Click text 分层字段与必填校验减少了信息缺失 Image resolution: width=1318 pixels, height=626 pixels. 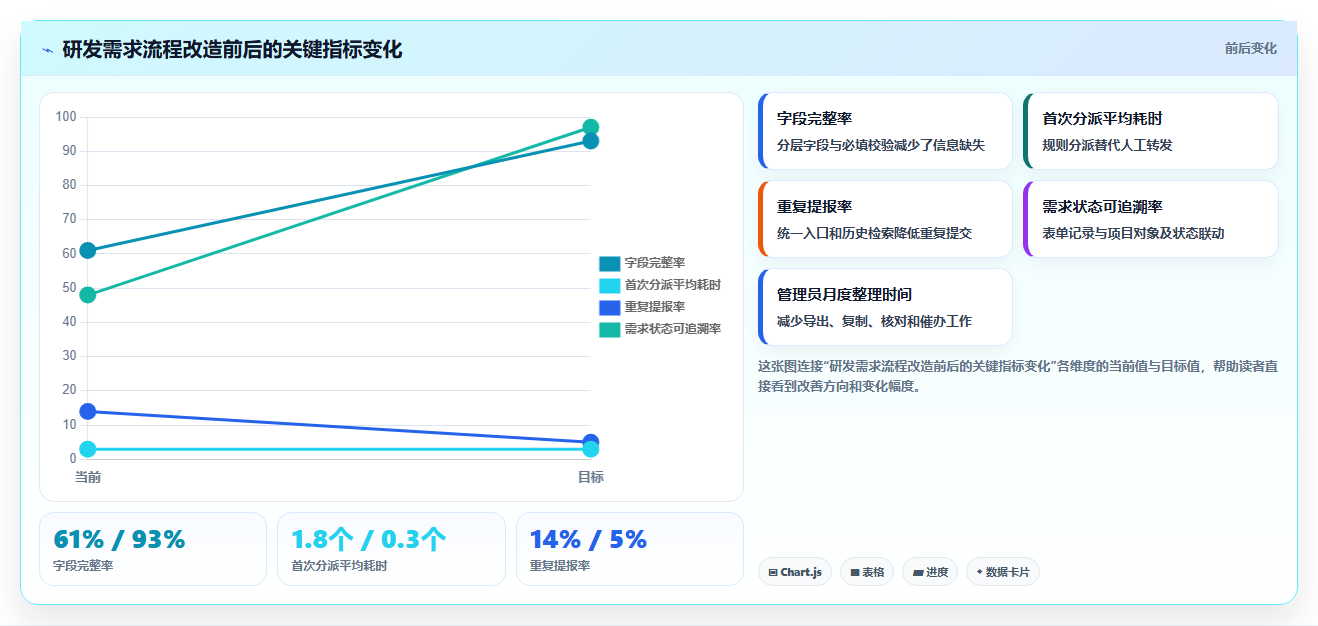pyautogui.click(x=881, y=145)
